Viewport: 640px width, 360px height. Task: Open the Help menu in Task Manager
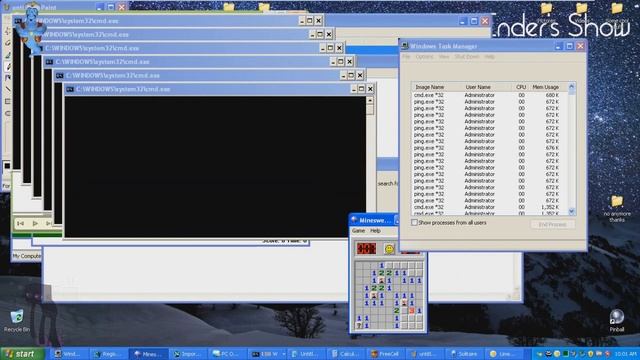click(489, 57)
